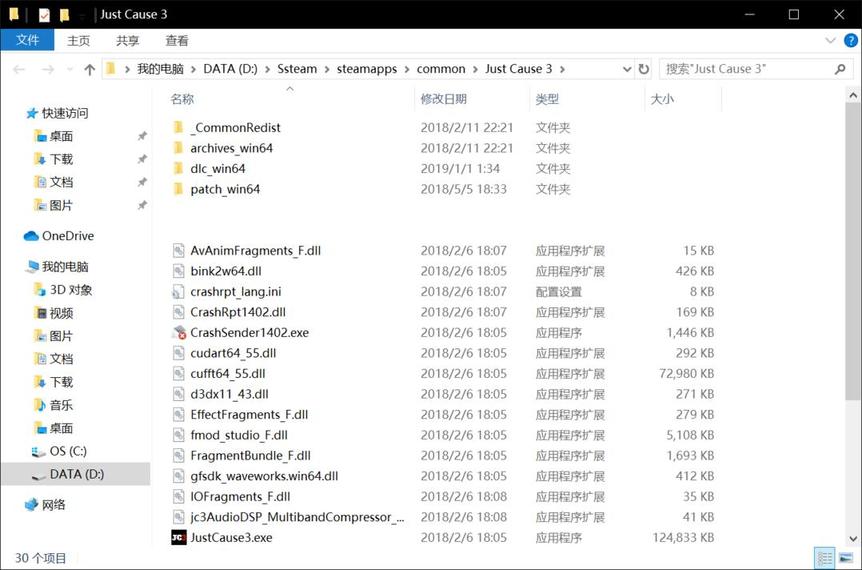This screenshot has width=862, height=570.
Task: Open the address bar history dropdown
Action: point(626,69)
